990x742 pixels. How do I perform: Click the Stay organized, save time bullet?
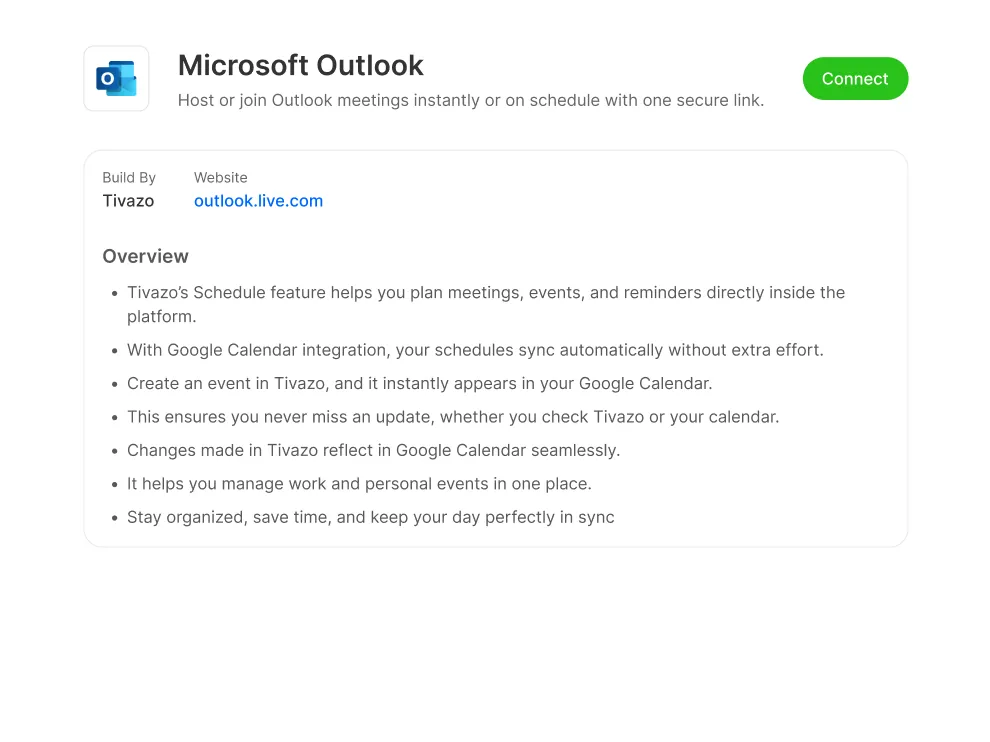[x=370, y=517]
